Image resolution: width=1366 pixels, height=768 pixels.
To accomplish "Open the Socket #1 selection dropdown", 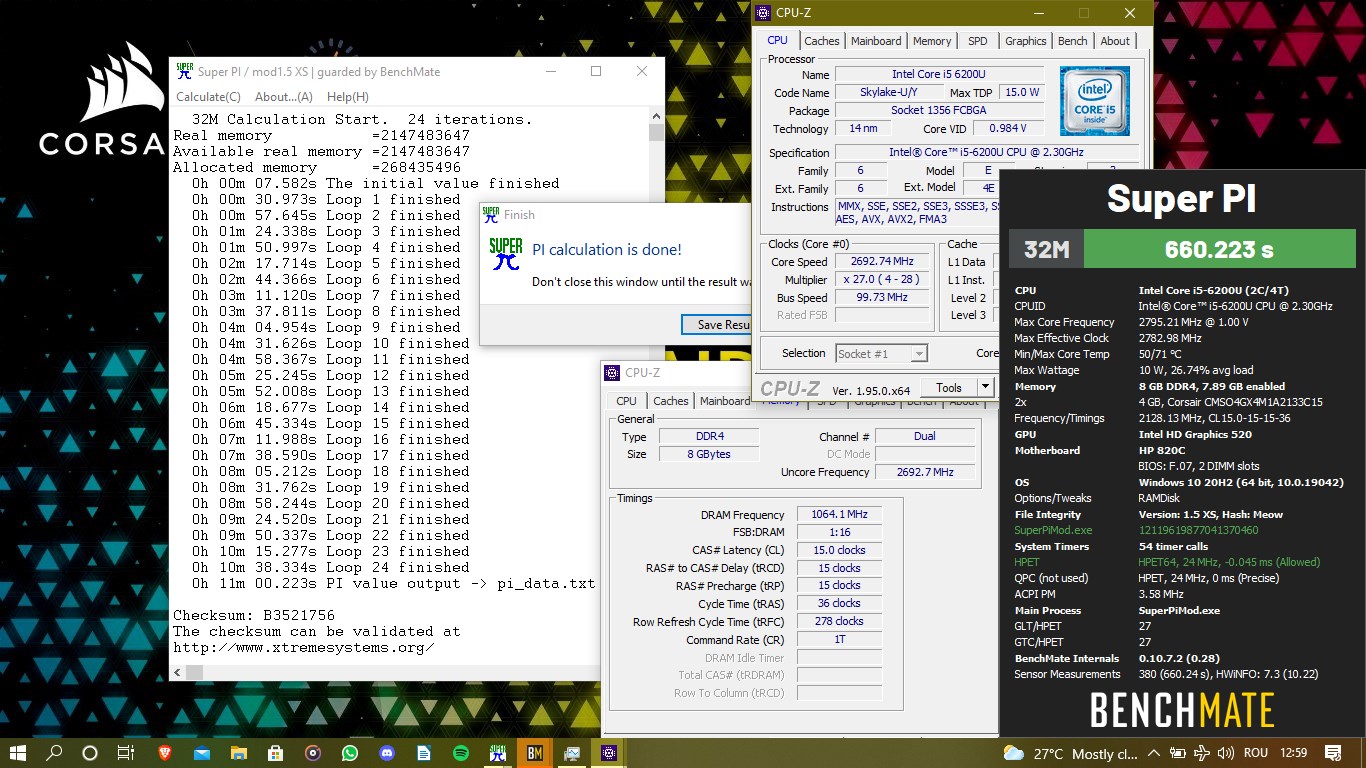I will [882, 353].
